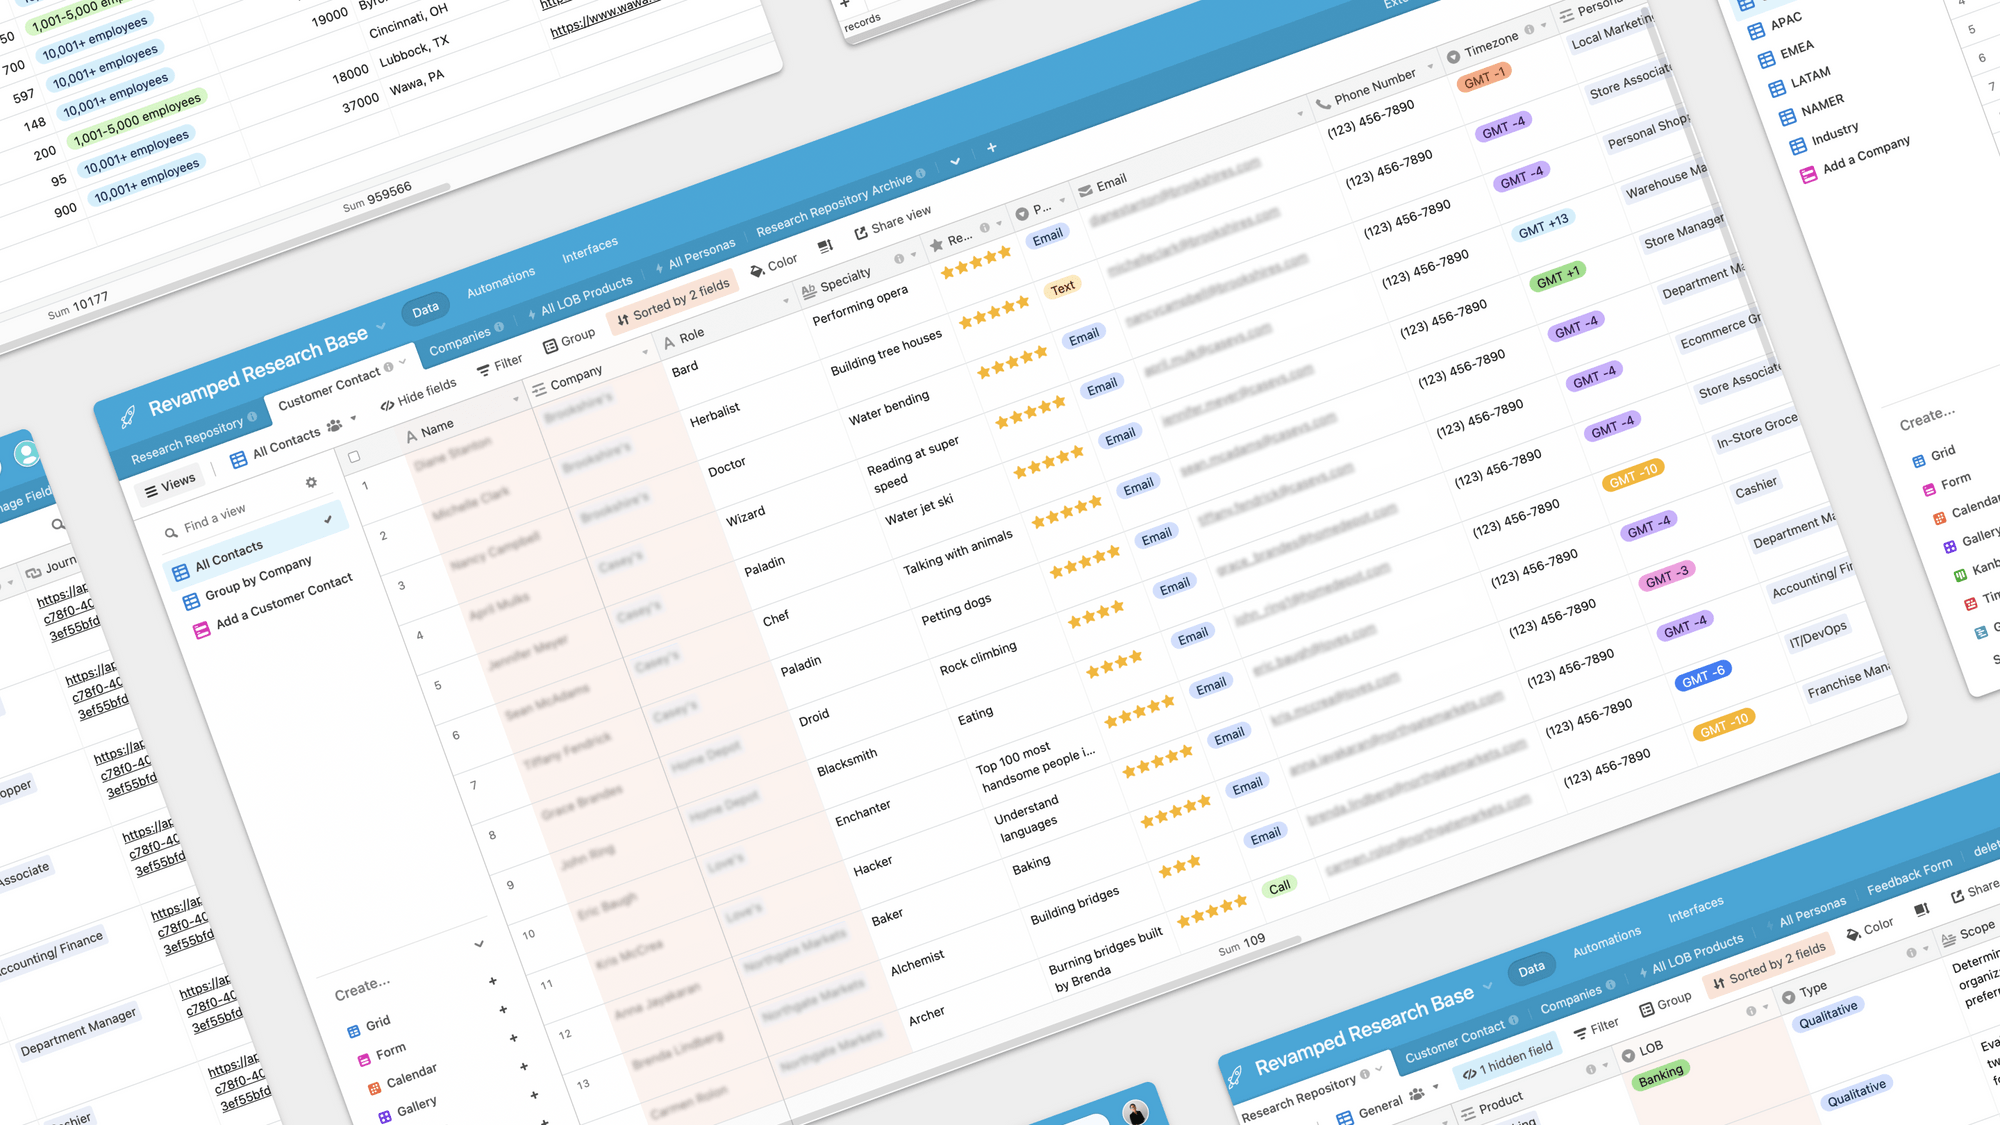This screenshot has height=1125, width=2000.
Task: Click the profile avatar at the bottom edge
Action: tap(1135, 1112)
